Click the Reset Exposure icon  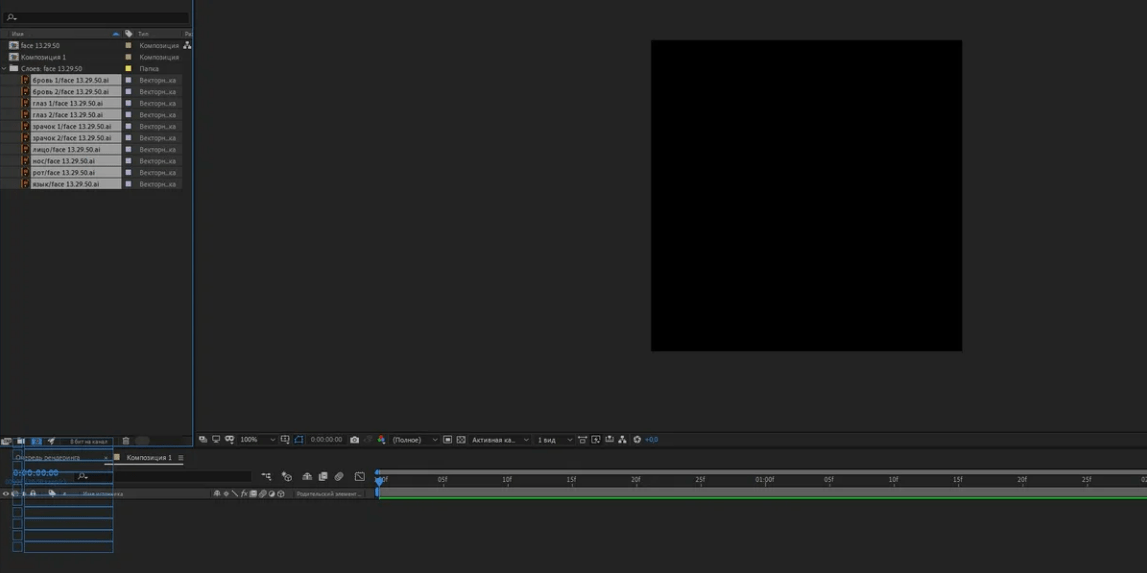(637, 440)
